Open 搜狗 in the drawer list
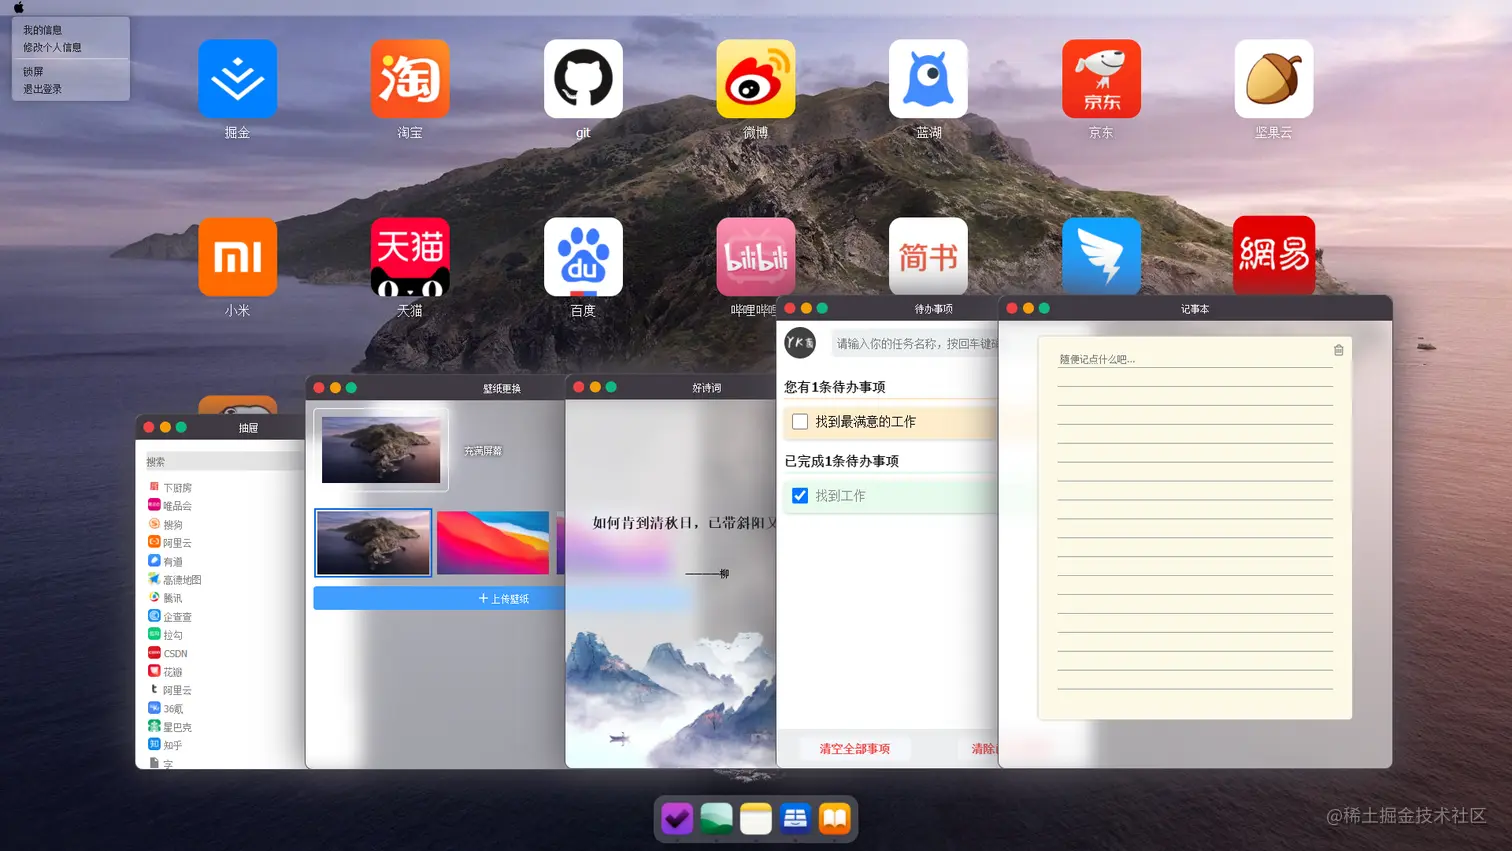The image size is (1512, 851). point(166,525)
